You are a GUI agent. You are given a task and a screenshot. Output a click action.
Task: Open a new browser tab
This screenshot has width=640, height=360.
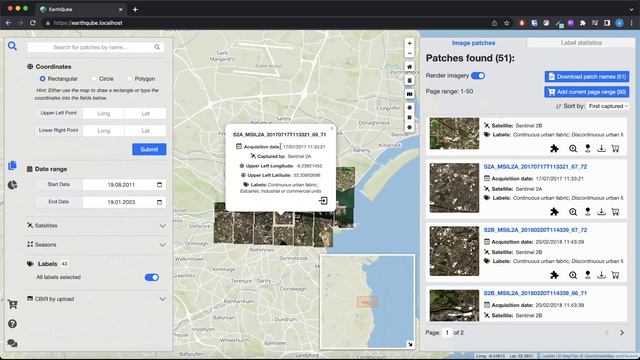135,9
